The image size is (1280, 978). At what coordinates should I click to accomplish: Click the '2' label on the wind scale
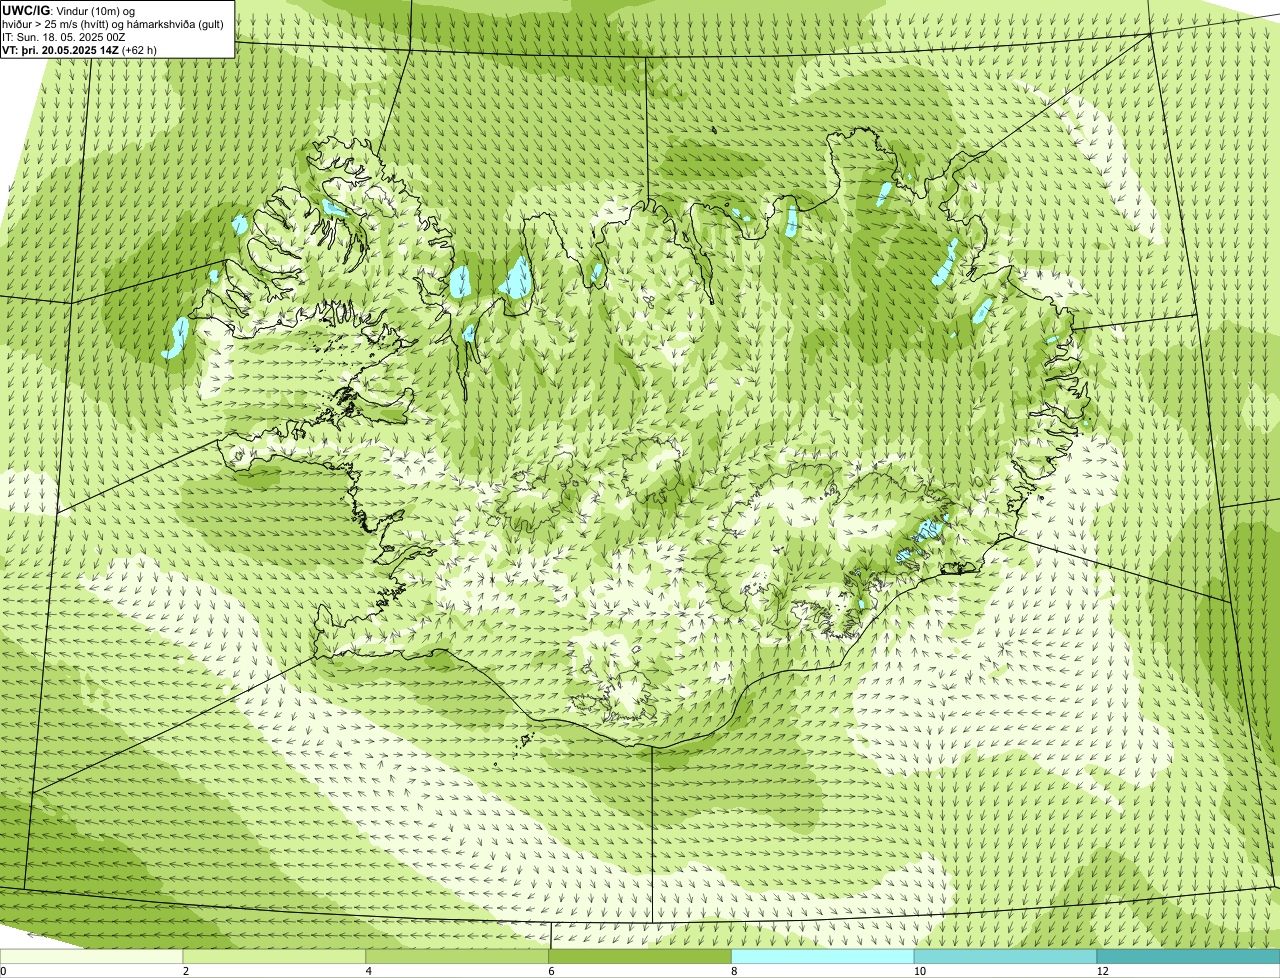click(186, 971)
